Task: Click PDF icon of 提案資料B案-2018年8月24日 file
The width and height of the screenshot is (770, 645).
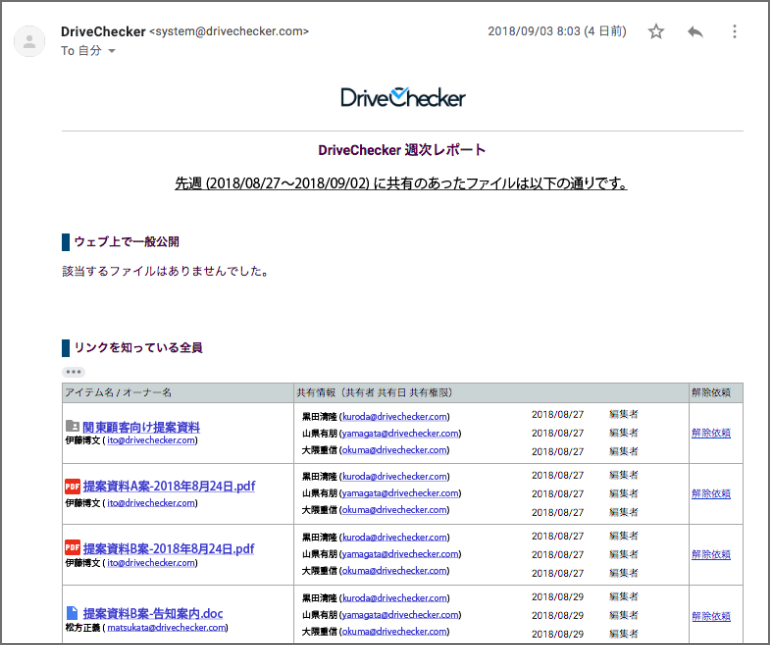Action: (73, 547)
